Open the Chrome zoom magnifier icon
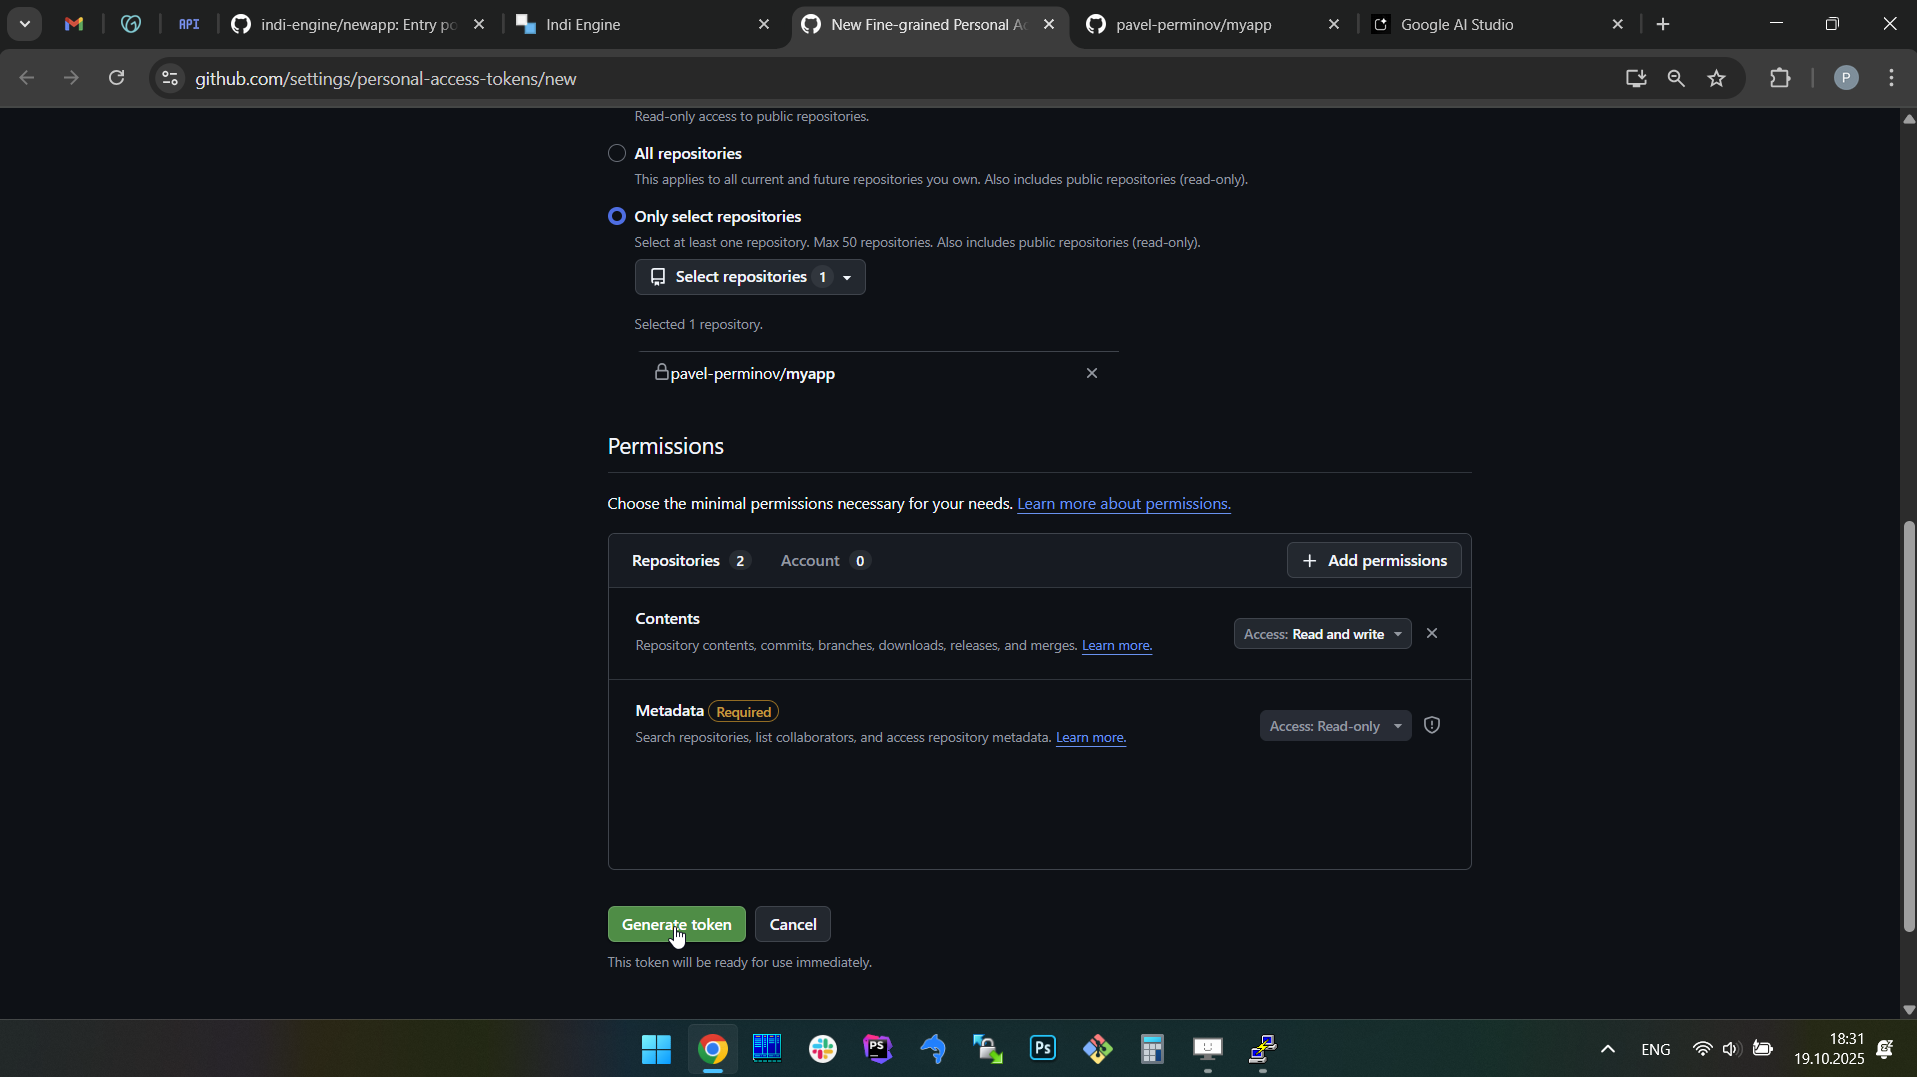The height and width of the screenshot is (1077, 1917). coord(1676,79)
